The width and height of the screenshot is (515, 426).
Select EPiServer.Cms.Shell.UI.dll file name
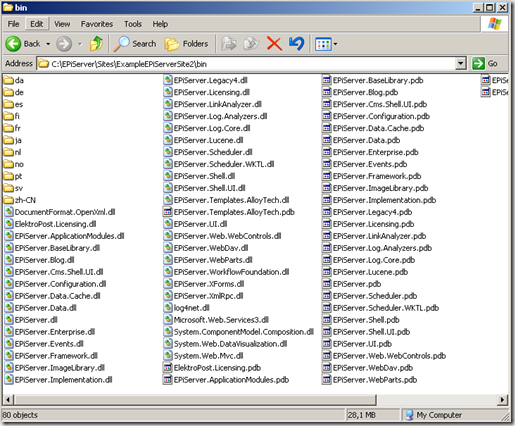coord(59,272)
